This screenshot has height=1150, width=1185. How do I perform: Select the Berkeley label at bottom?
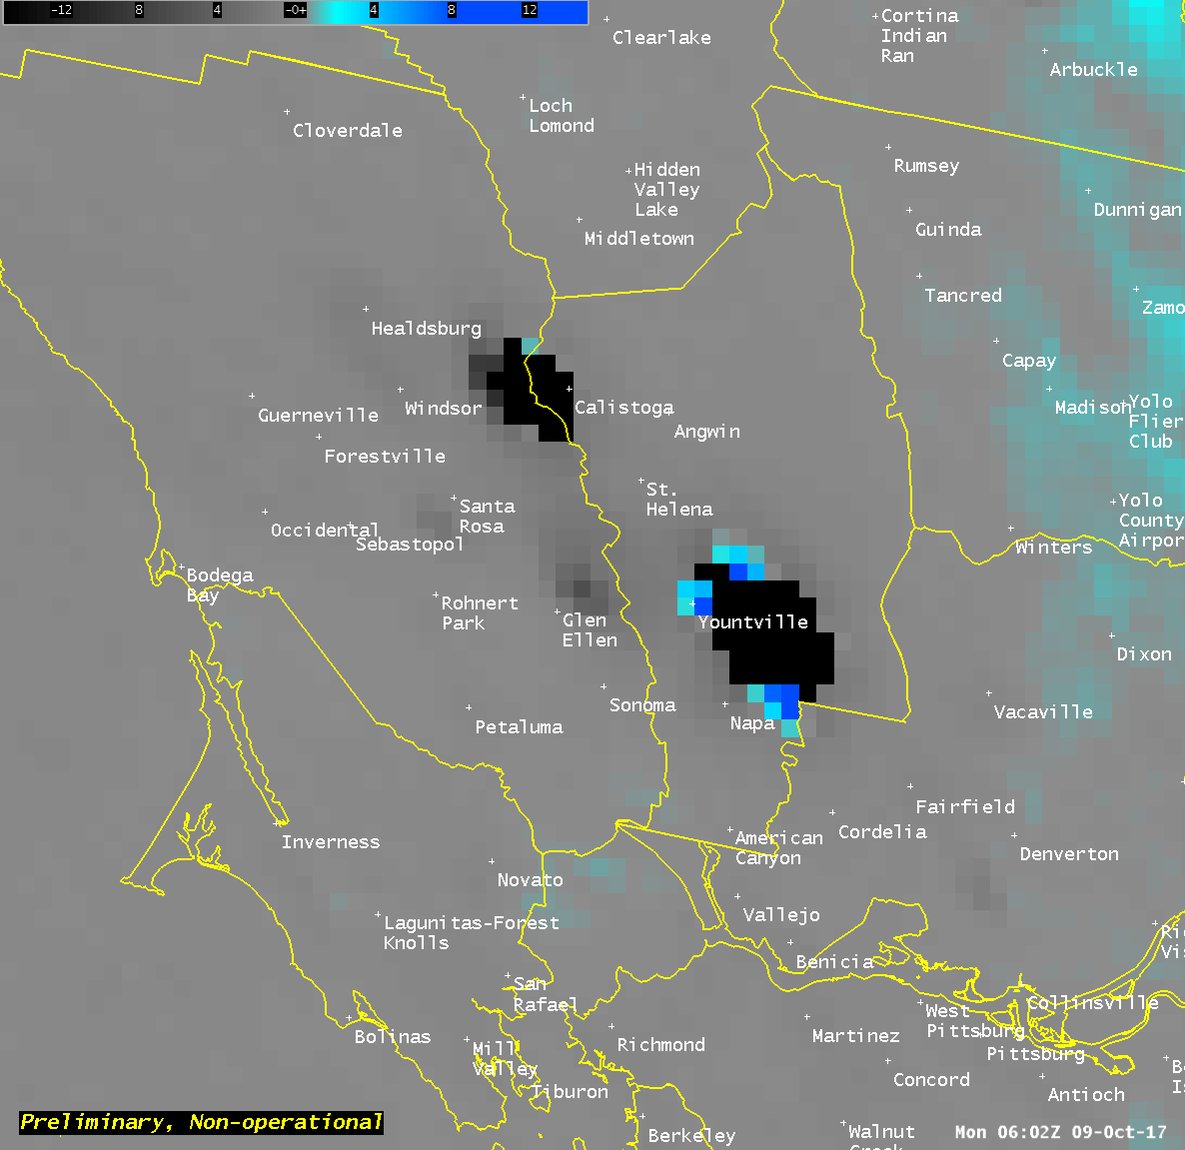pos(691,1135)
